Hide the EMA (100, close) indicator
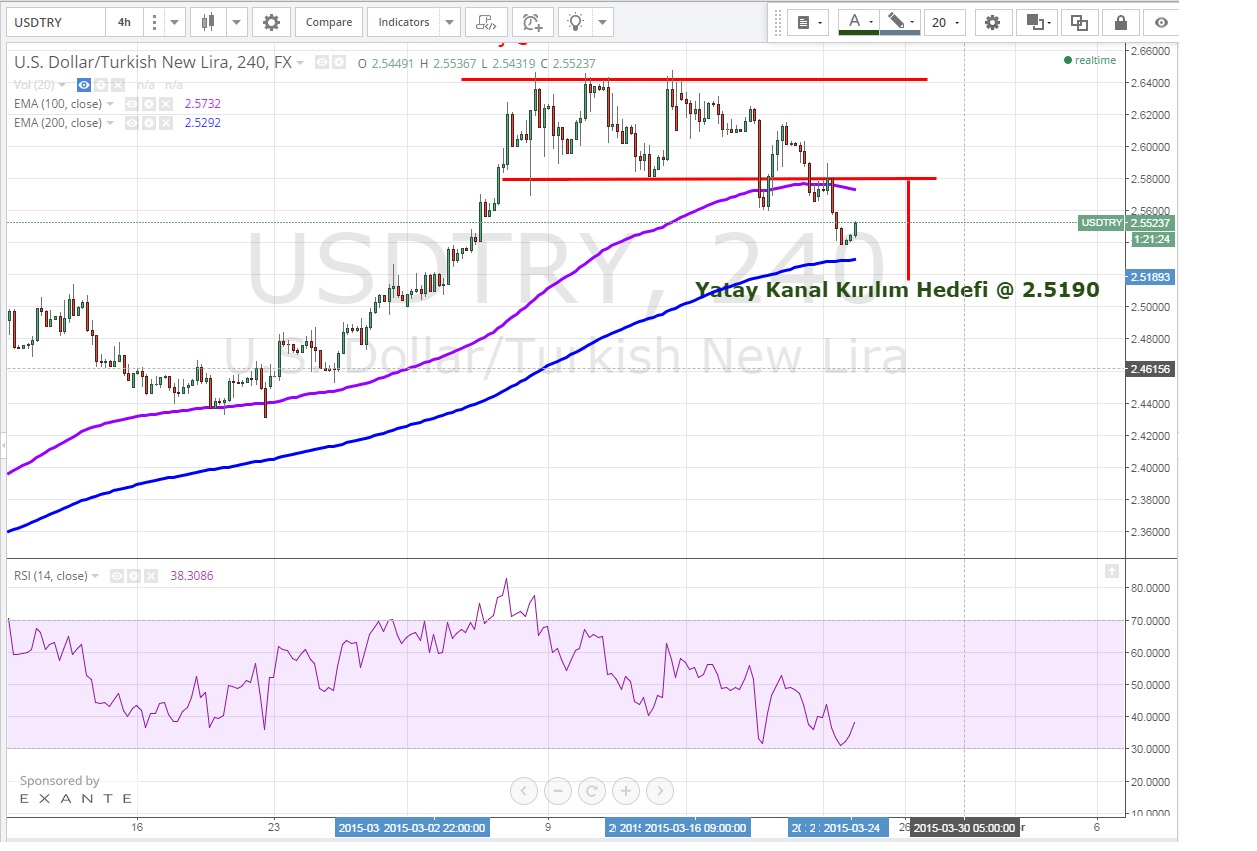Screen dimensions: 1257x851 point(131,104)
